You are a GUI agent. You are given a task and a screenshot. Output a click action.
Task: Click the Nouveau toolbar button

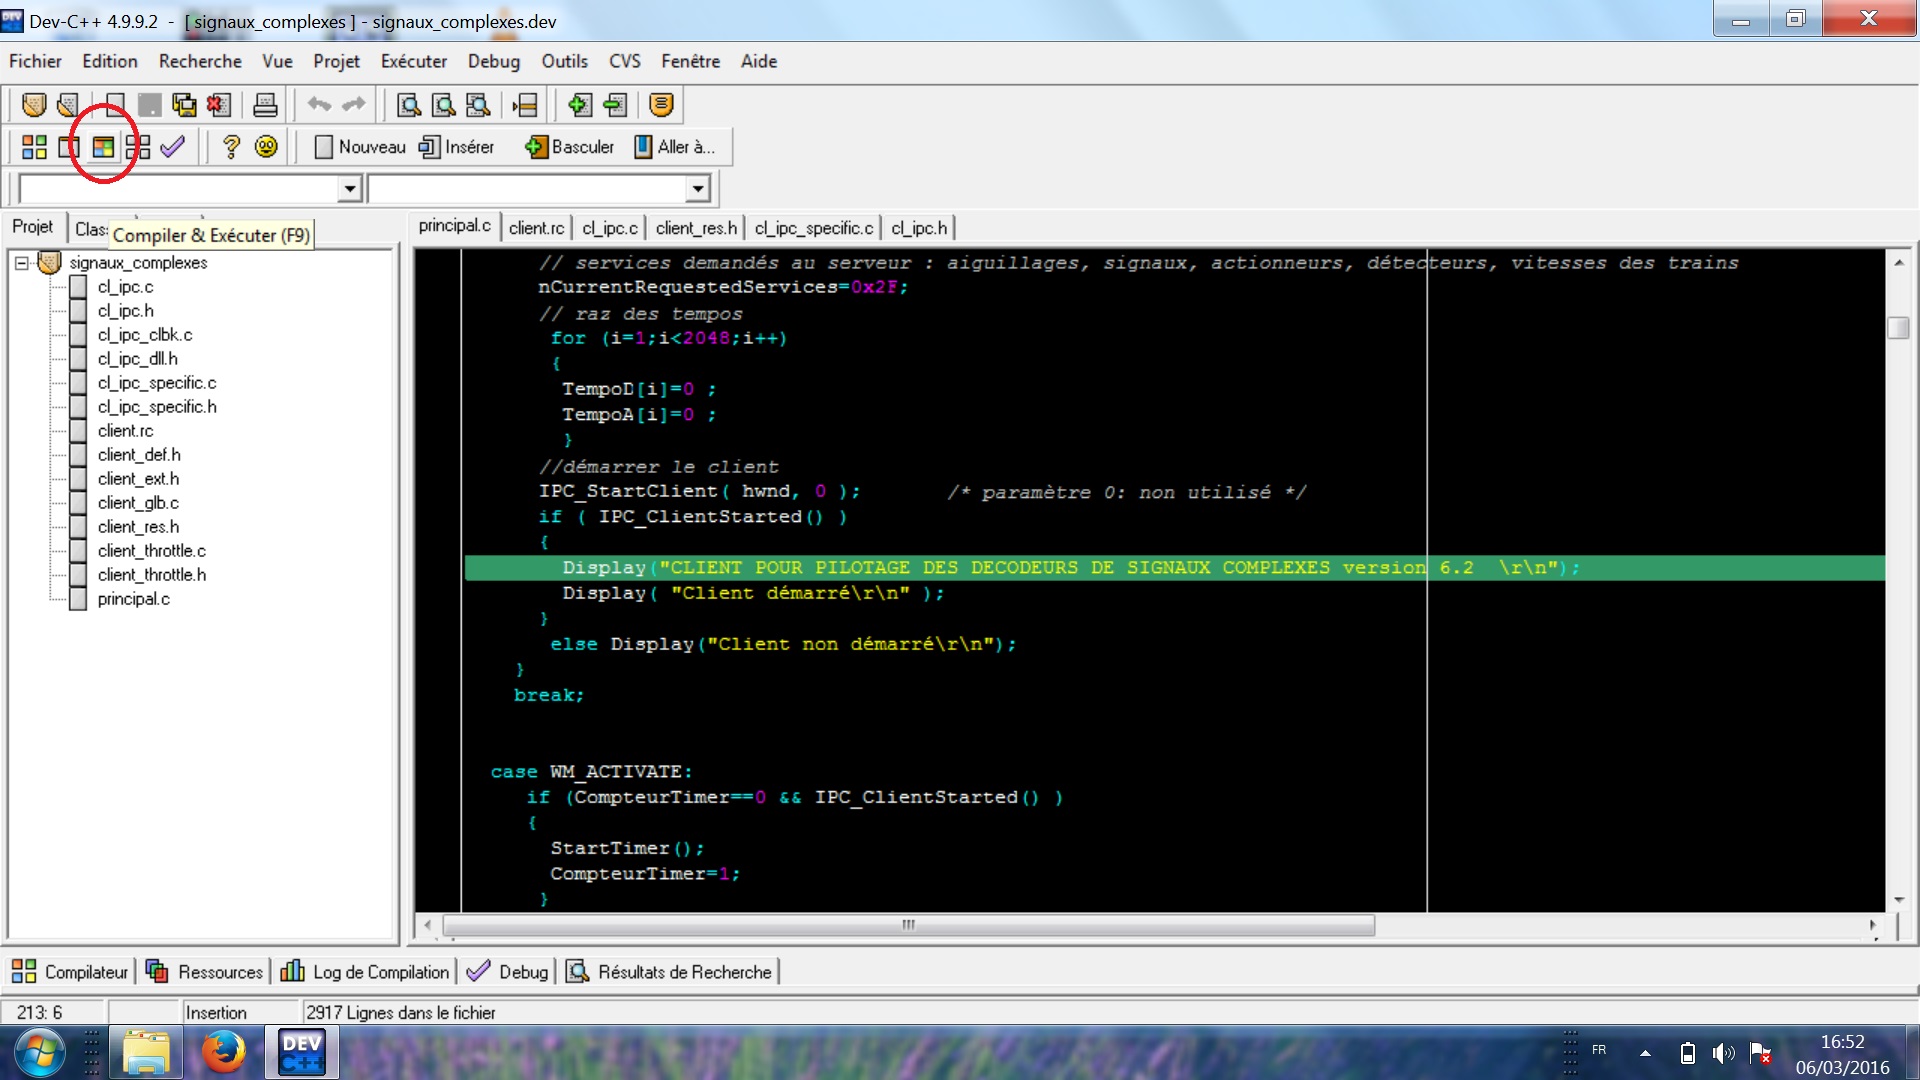360,147
